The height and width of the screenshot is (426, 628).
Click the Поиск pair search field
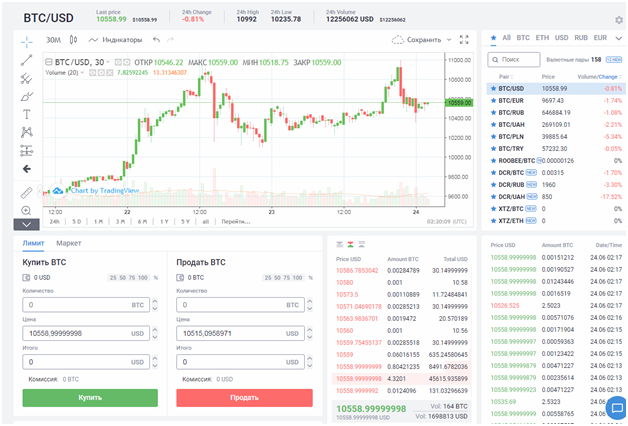tap(514, 59)
